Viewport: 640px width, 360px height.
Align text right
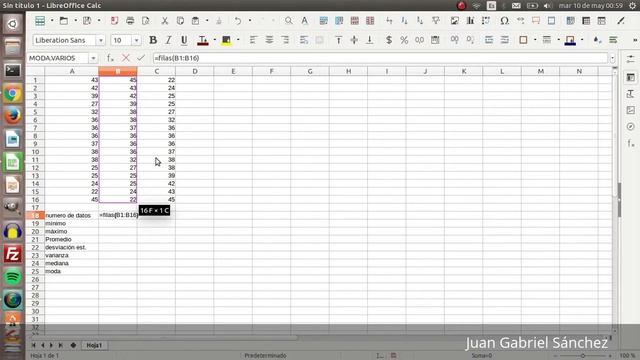coord(285,40)
